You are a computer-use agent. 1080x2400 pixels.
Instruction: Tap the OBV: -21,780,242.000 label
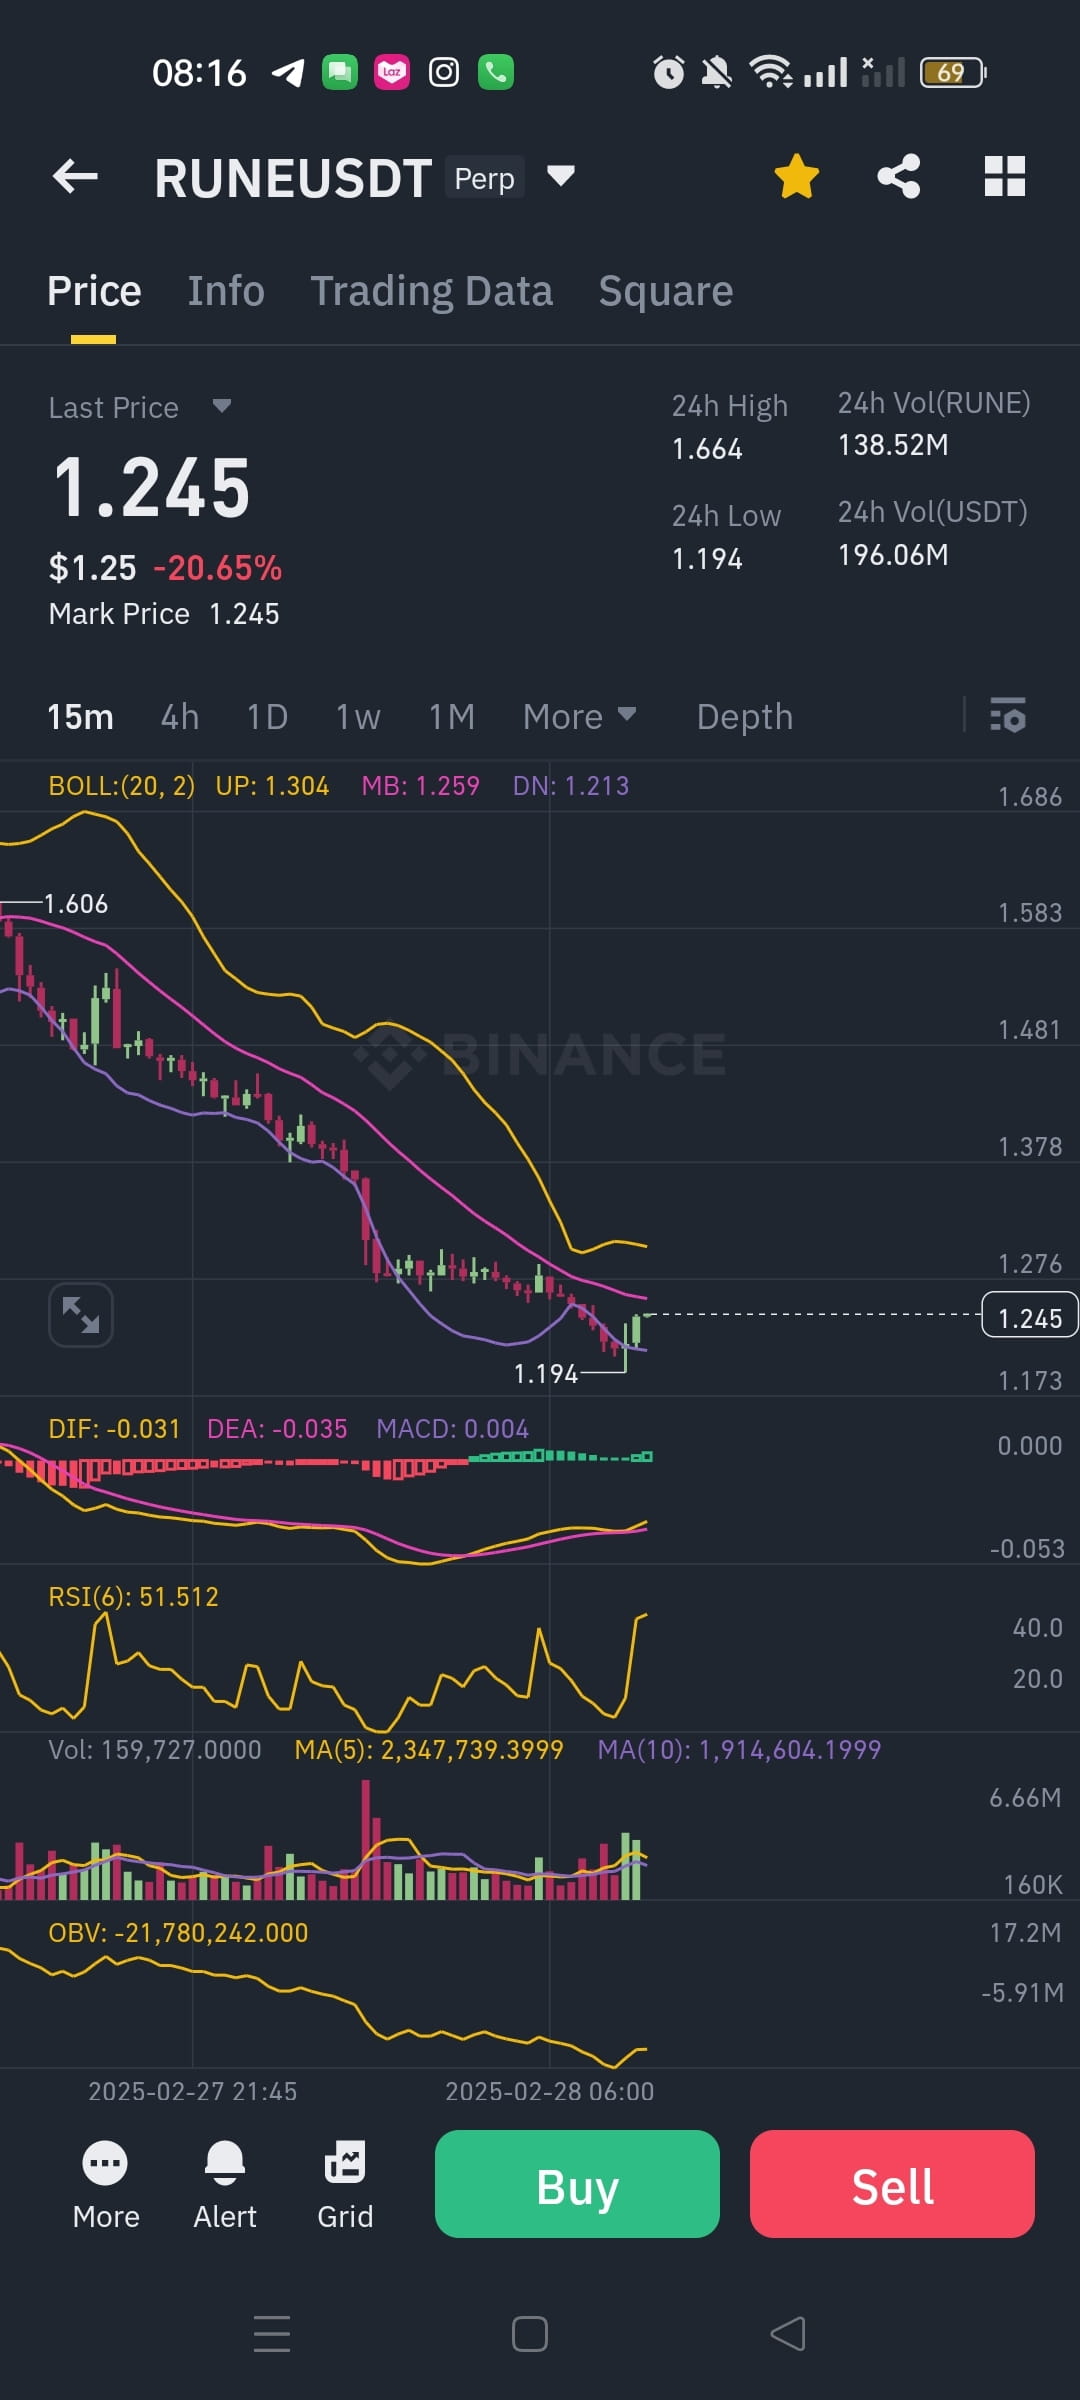[x=178, y=1933]
